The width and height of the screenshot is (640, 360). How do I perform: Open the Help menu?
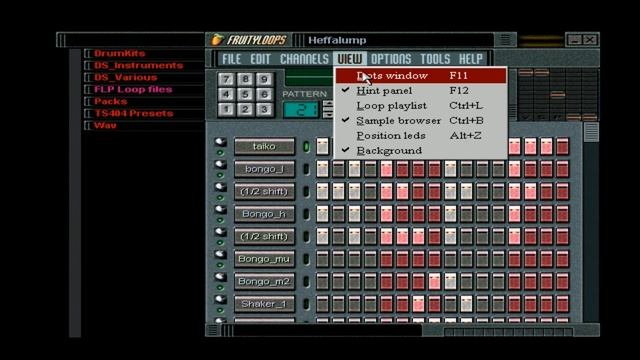tap(471, 59)
